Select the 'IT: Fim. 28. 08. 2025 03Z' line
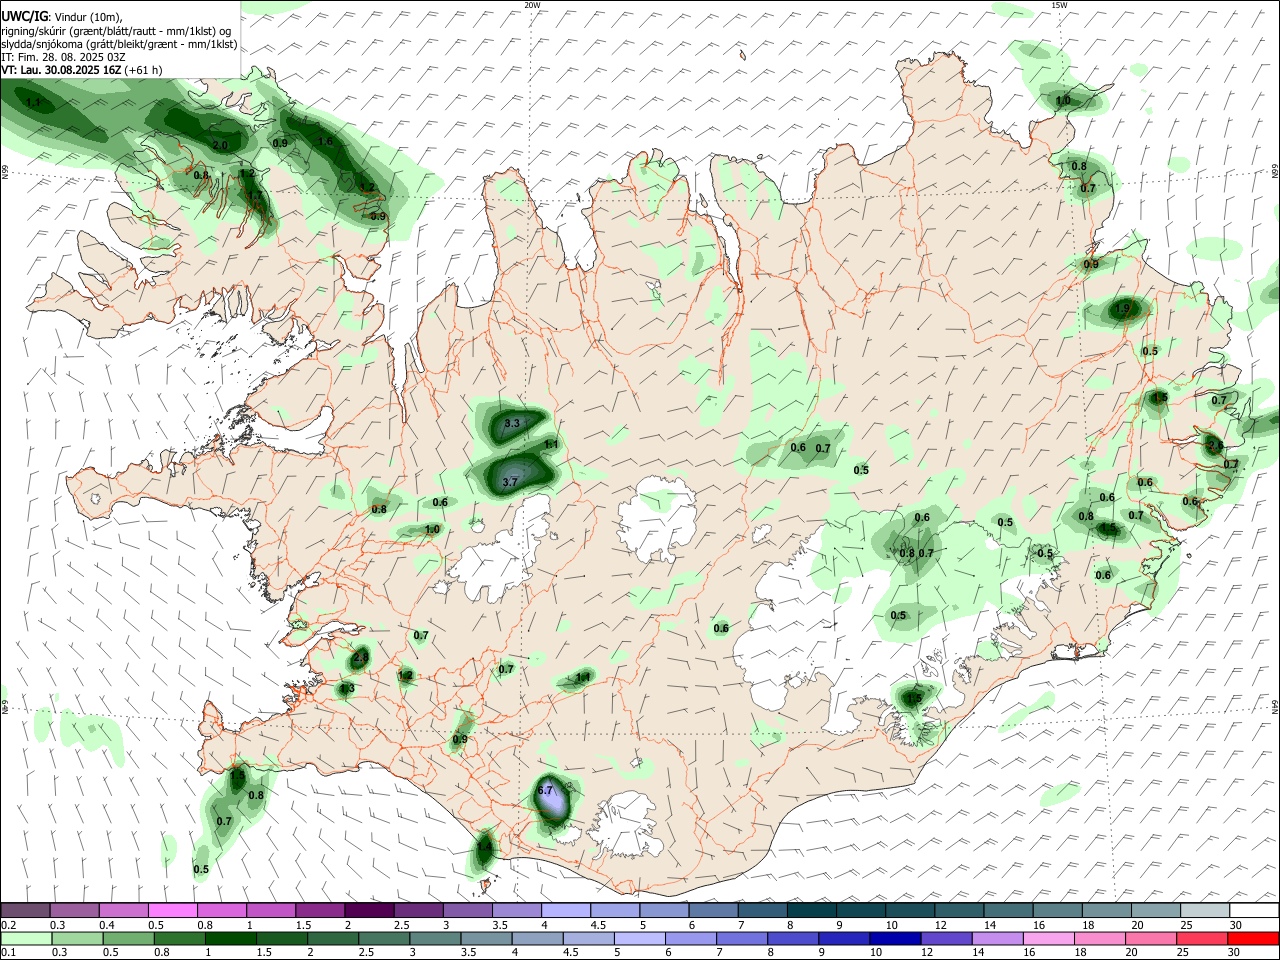This screenshot has width=1280, height=960. [63, 57]
